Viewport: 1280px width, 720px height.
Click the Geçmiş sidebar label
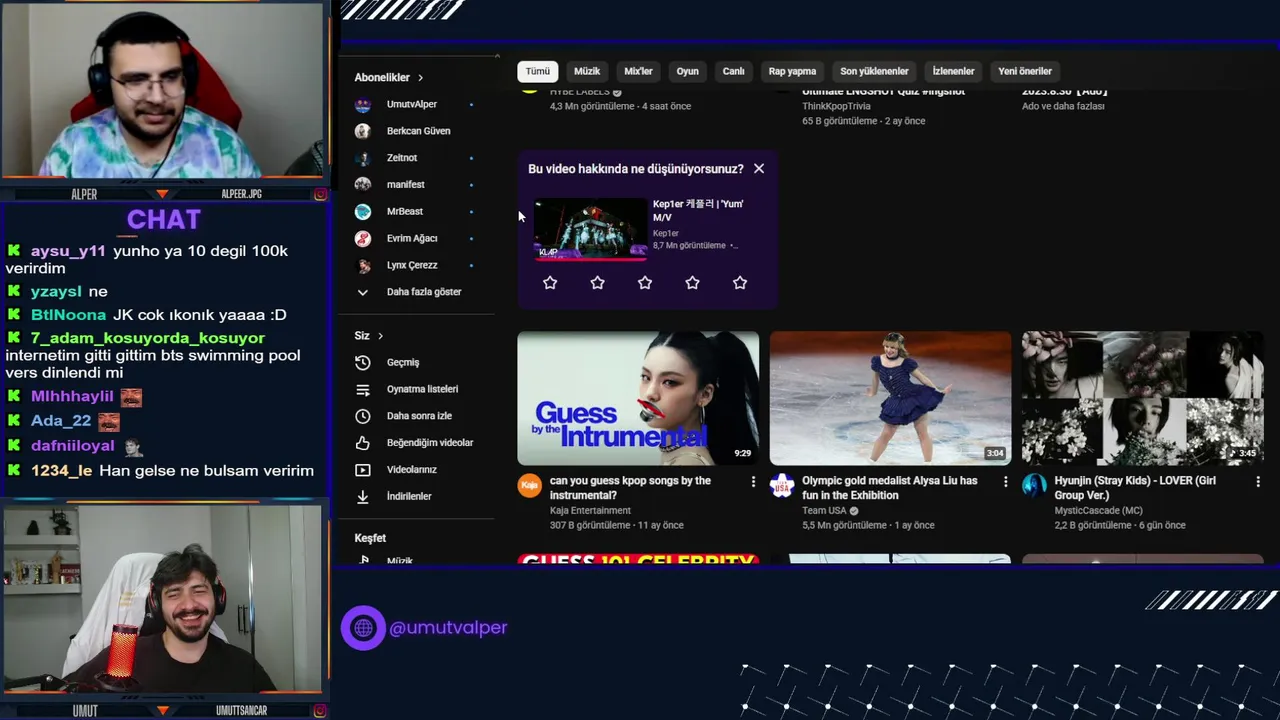[x=403, y=363]
